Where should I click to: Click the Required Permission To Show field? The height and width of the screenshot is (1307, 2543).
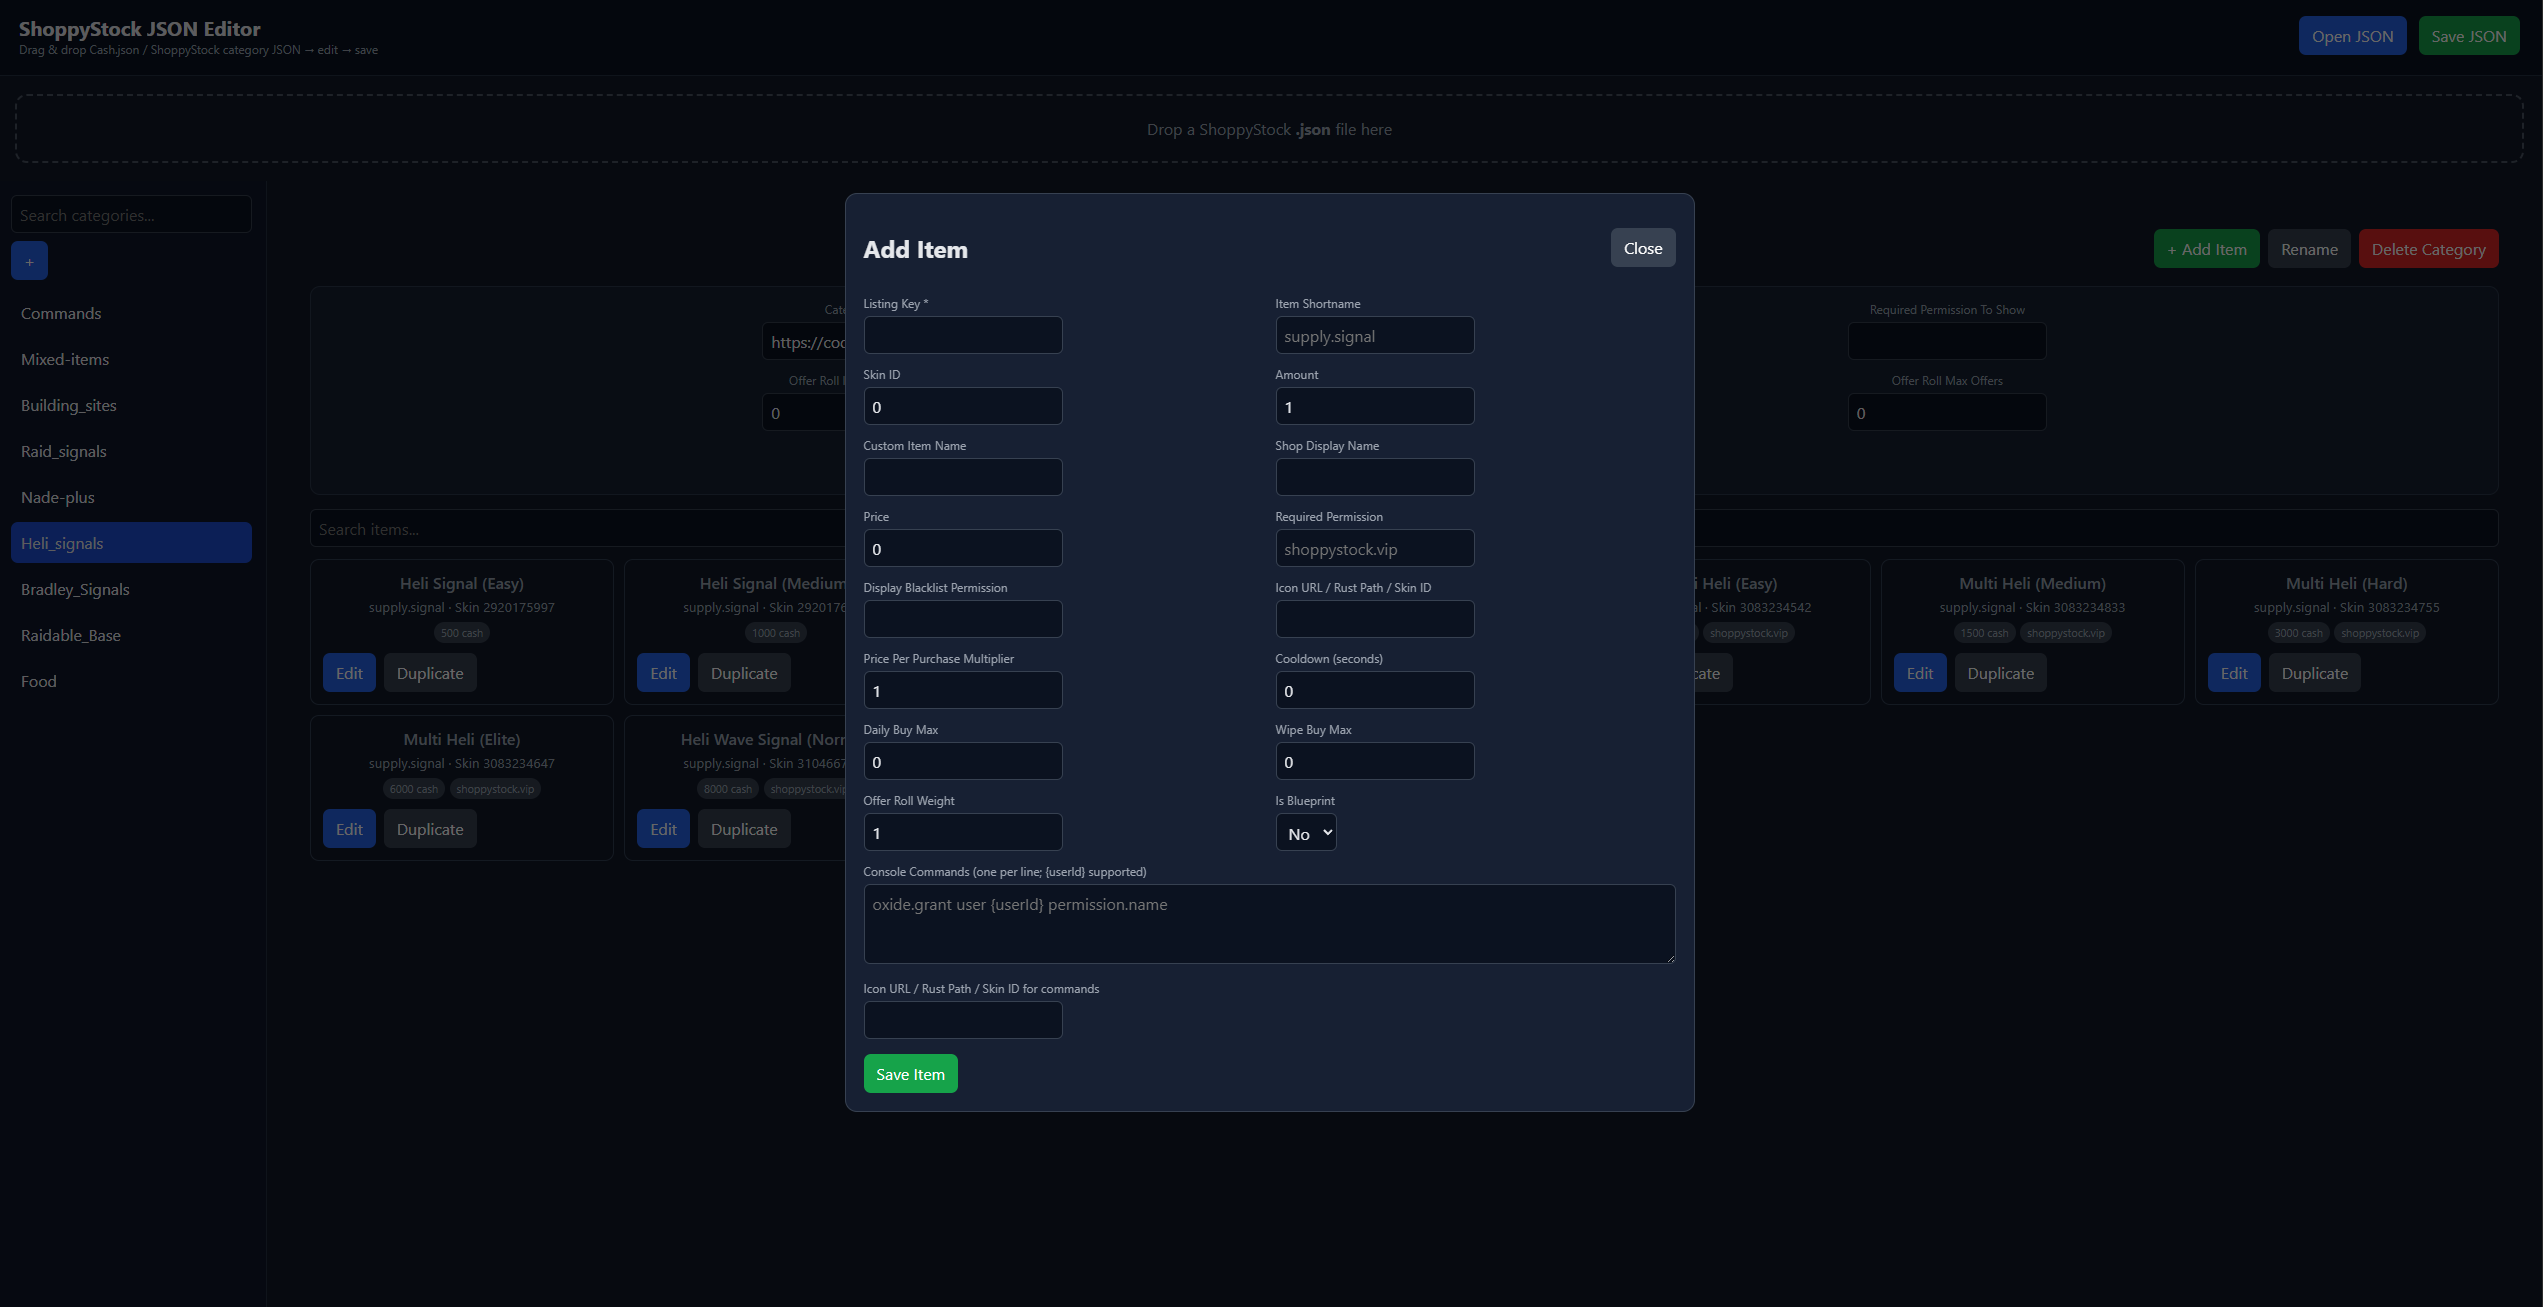[x=1947, y=341]
